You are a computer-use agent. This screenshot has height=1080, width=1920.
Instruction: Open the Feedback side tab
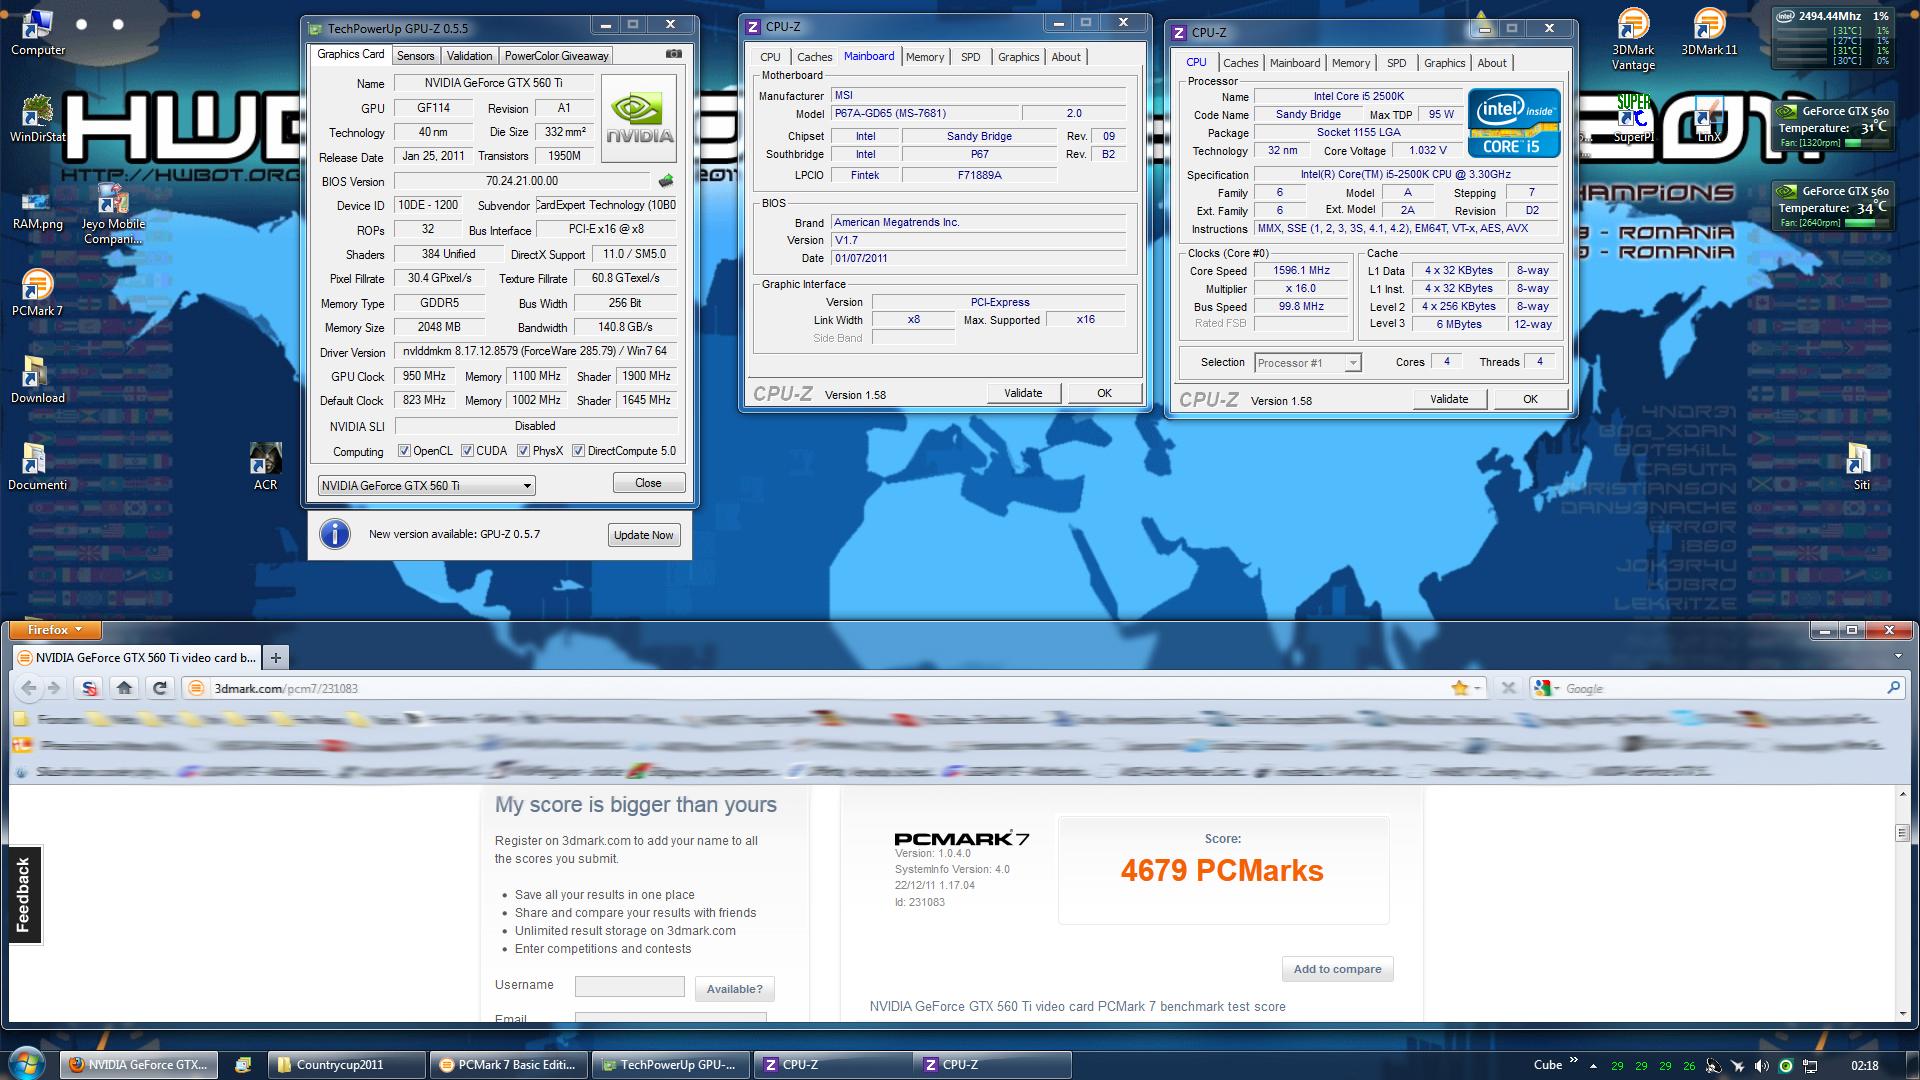pos(24,895)
